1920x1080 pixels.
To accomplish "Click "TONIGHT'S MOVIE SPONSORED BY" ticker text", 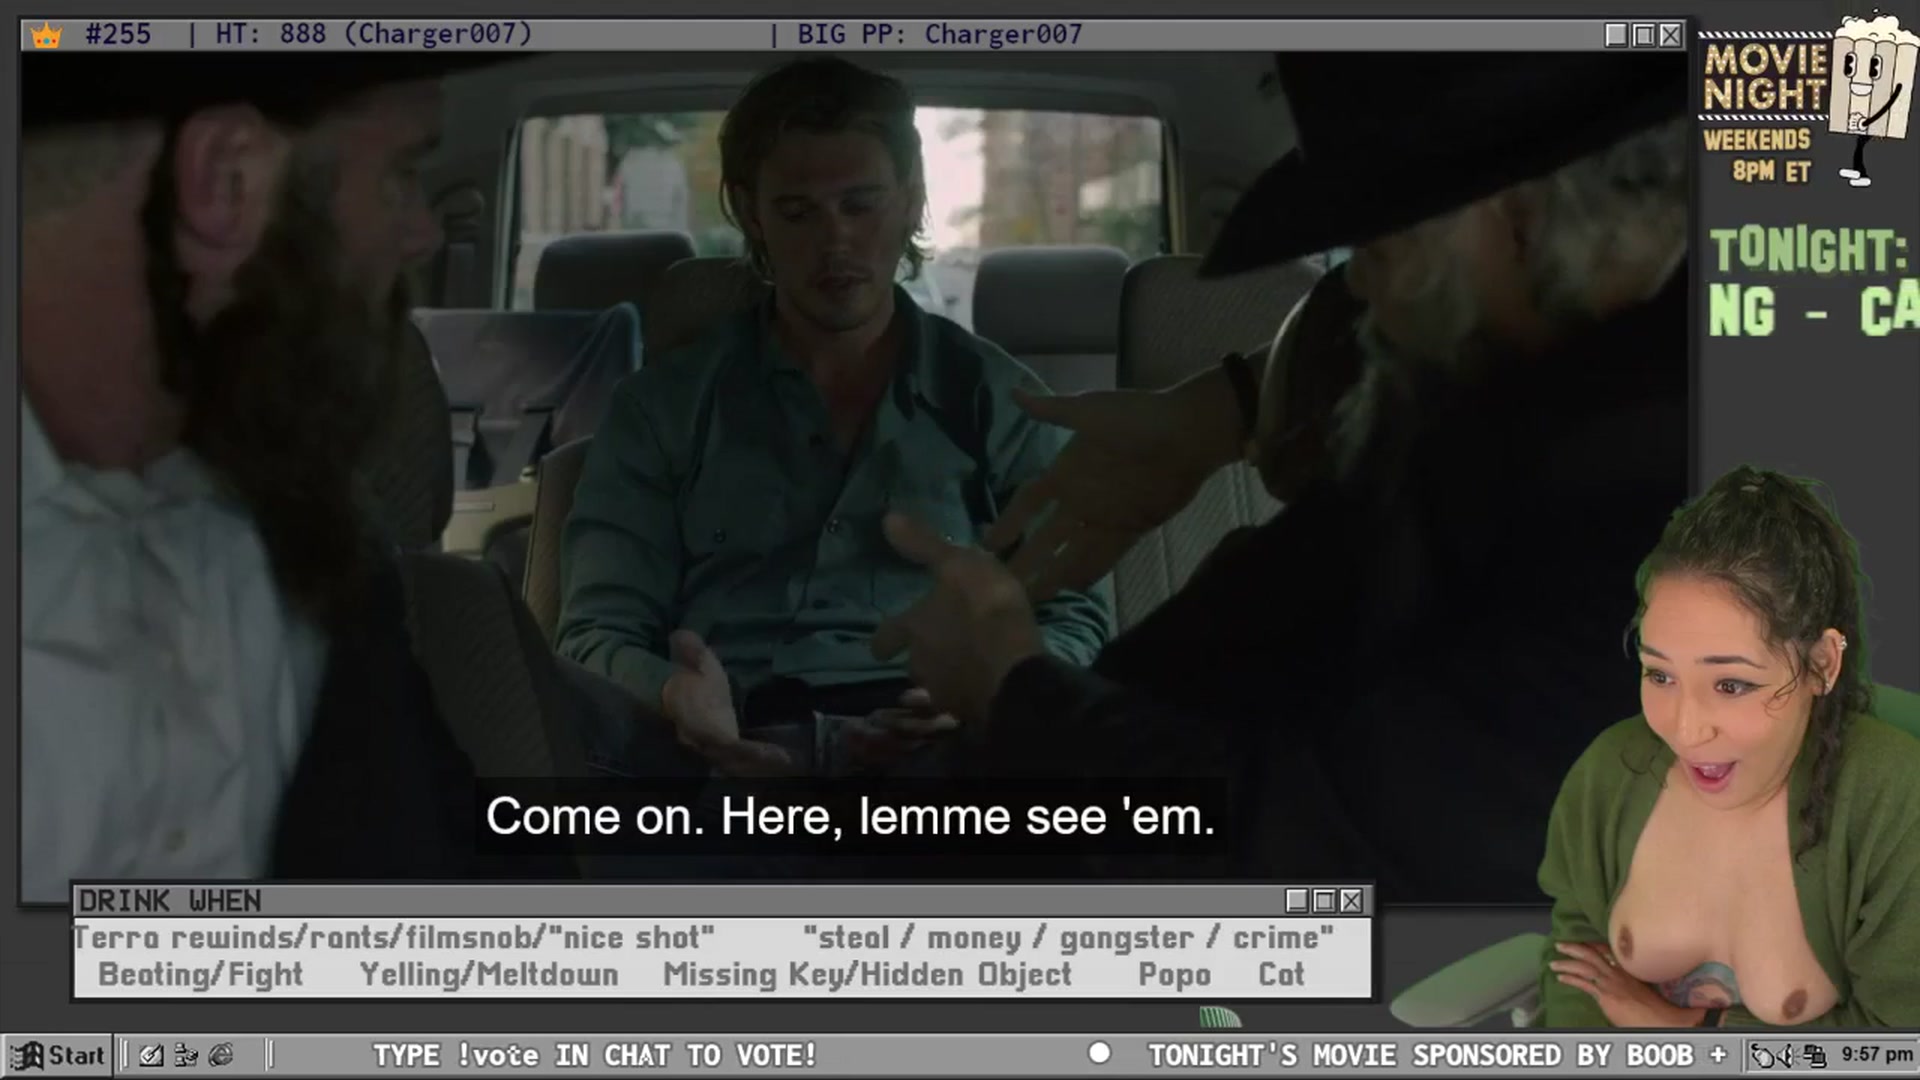I will pyautogui.click(x=1383, y=1055).
